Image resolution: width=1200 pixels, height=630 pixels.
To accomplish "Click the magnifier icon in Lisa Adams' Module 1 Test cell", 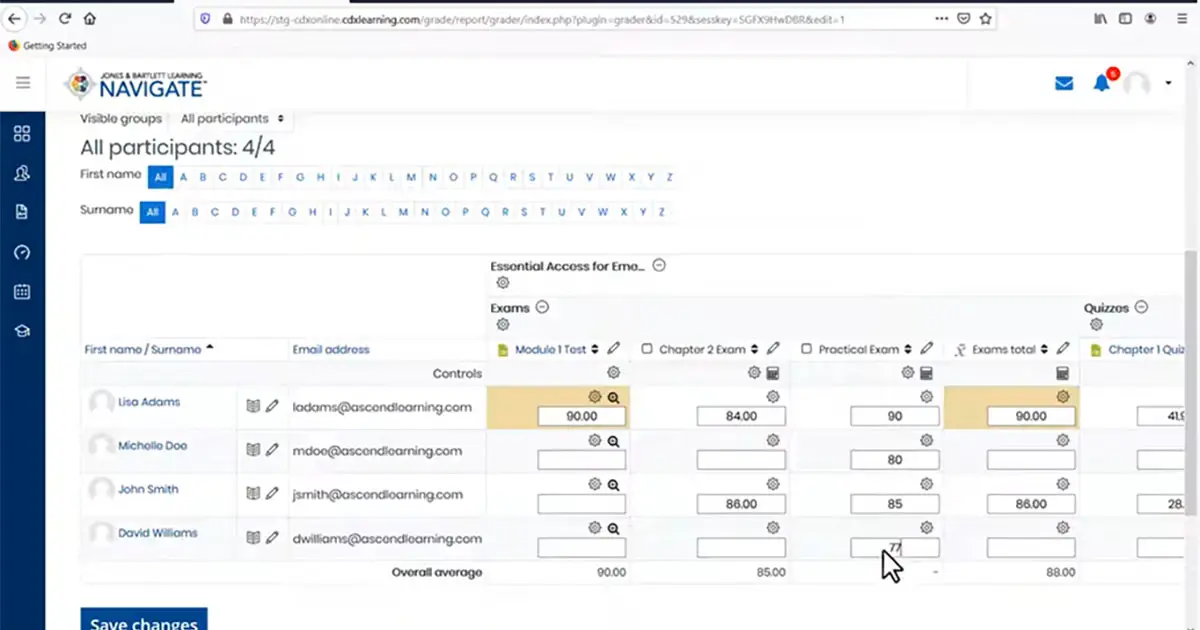I will [613, 397].
